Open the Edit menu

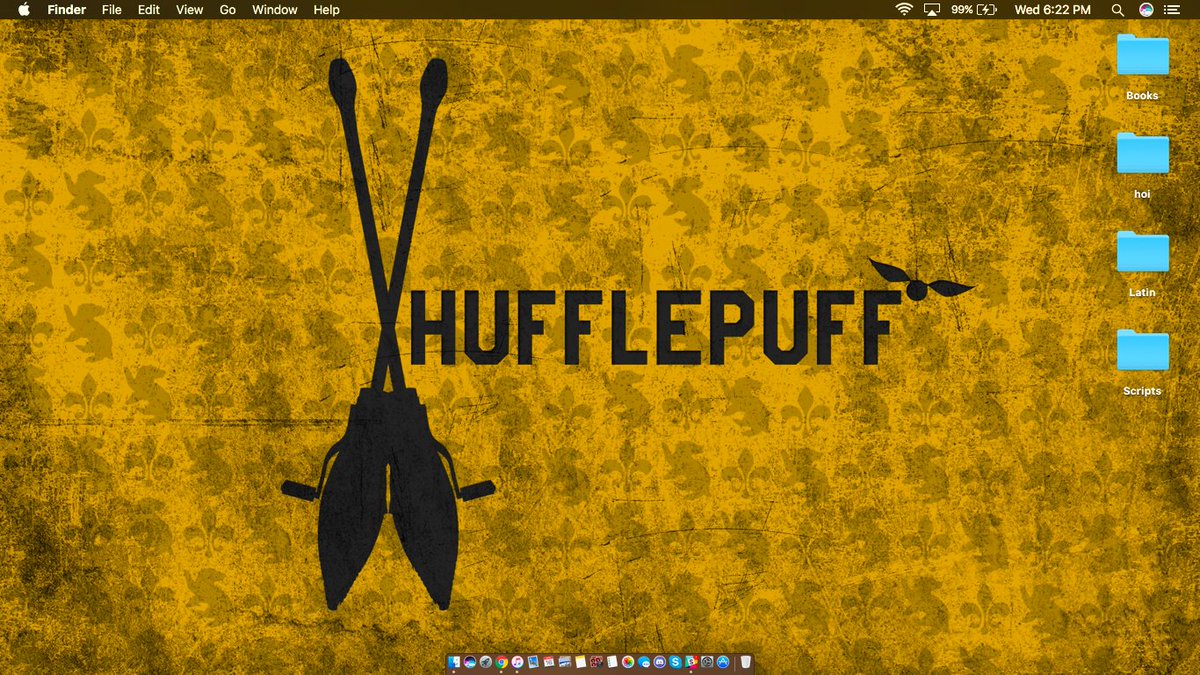149,10
